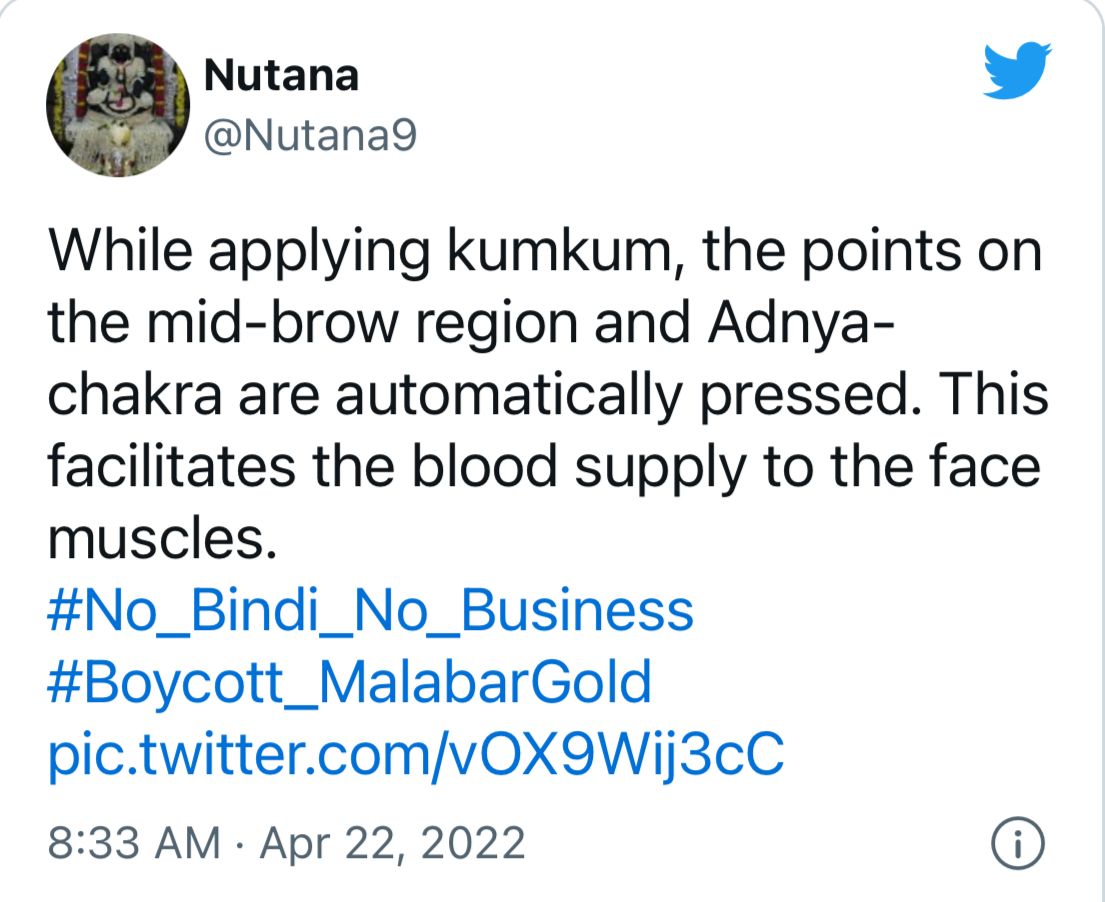Click the tweet info icon

point(1017,844)
